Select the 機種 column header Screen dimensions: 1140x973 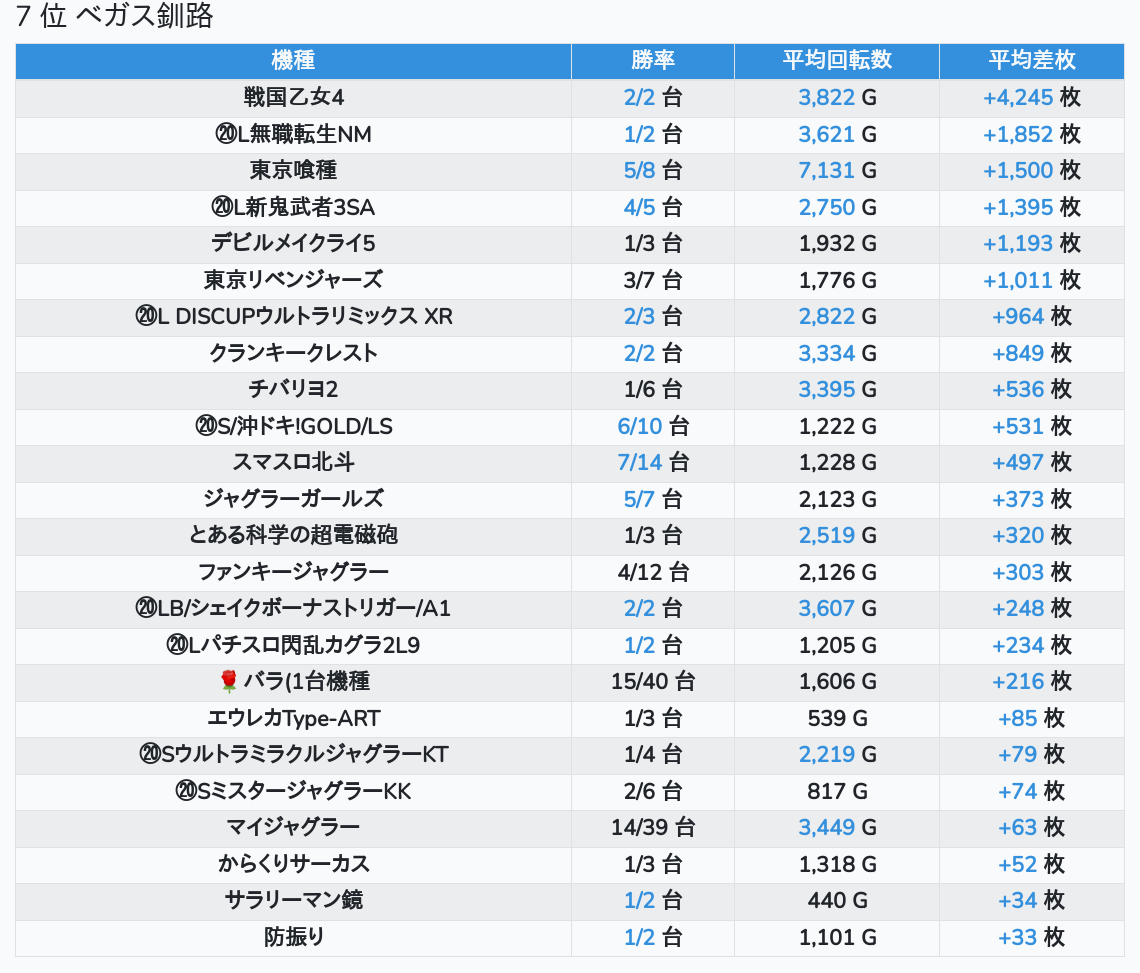293,60
